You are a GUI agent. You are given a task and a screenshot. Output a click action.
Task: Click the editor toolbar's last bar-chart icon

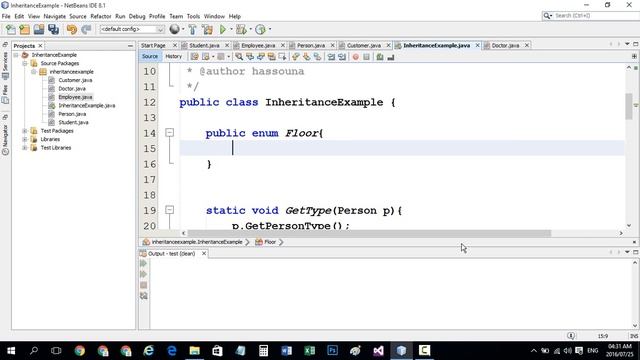click(x=391, y=57)
